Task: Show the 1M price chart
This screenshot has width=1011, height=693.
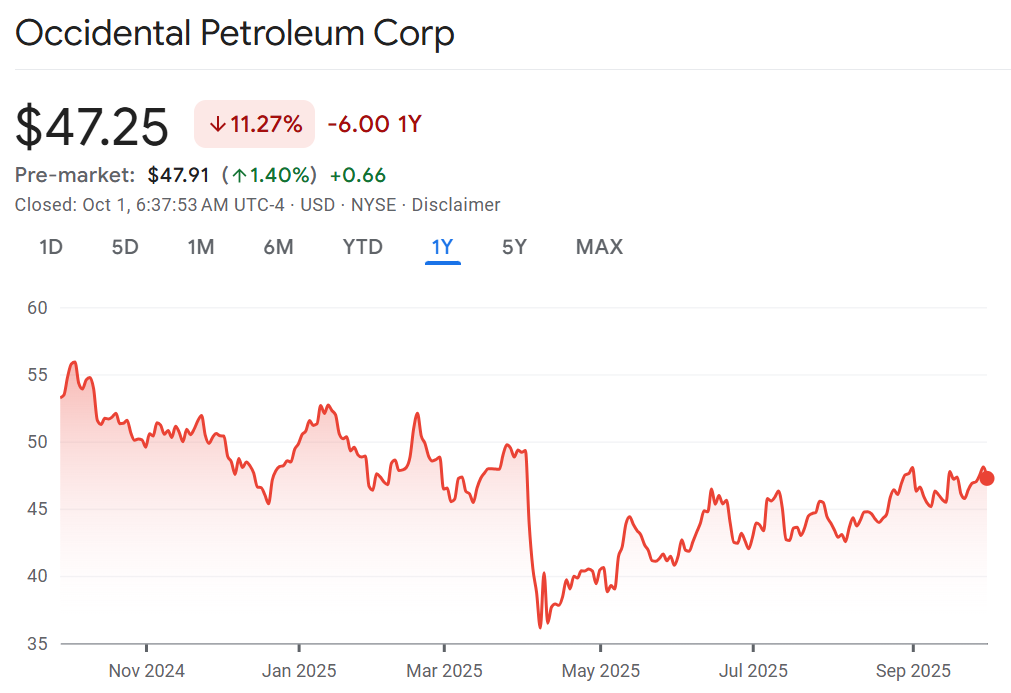Action: click(x=201, y=247)
